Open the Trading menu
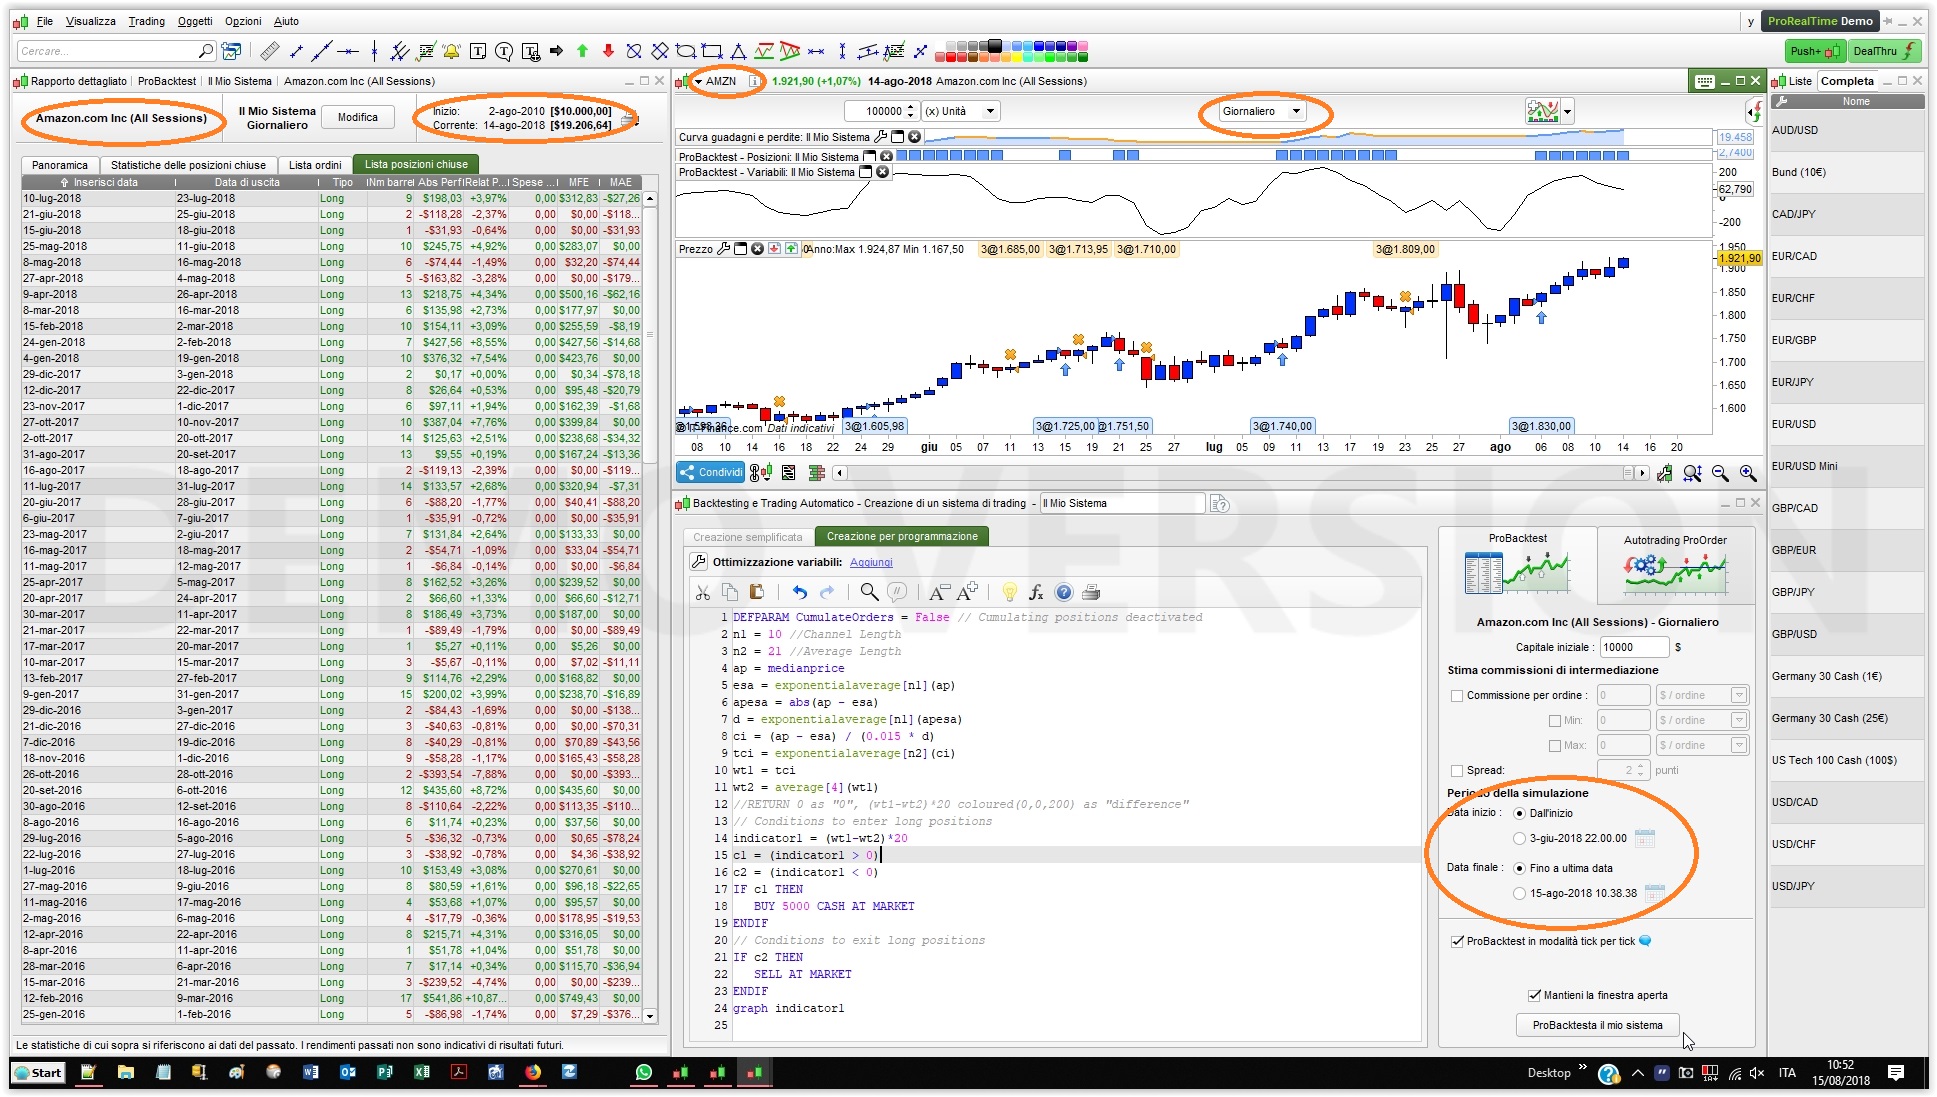The width and height of the screenshot is (1937, 1097). tap(146, 21)
